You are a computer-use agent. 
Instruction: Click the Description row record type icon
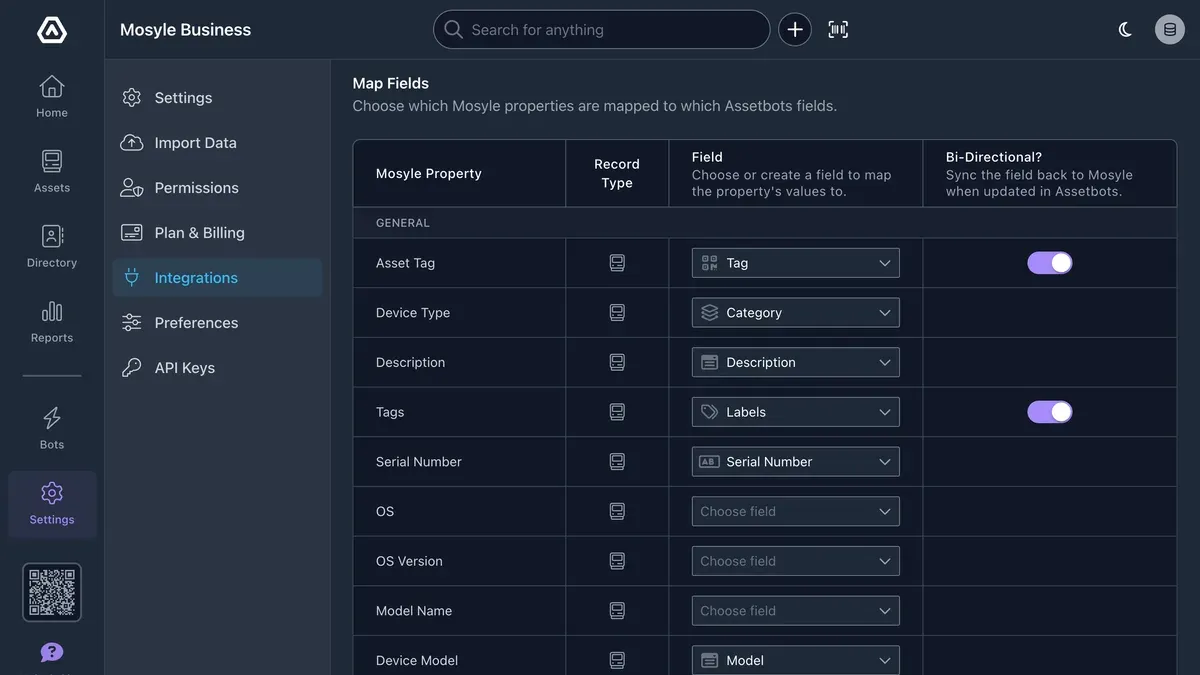coord(617,362)
